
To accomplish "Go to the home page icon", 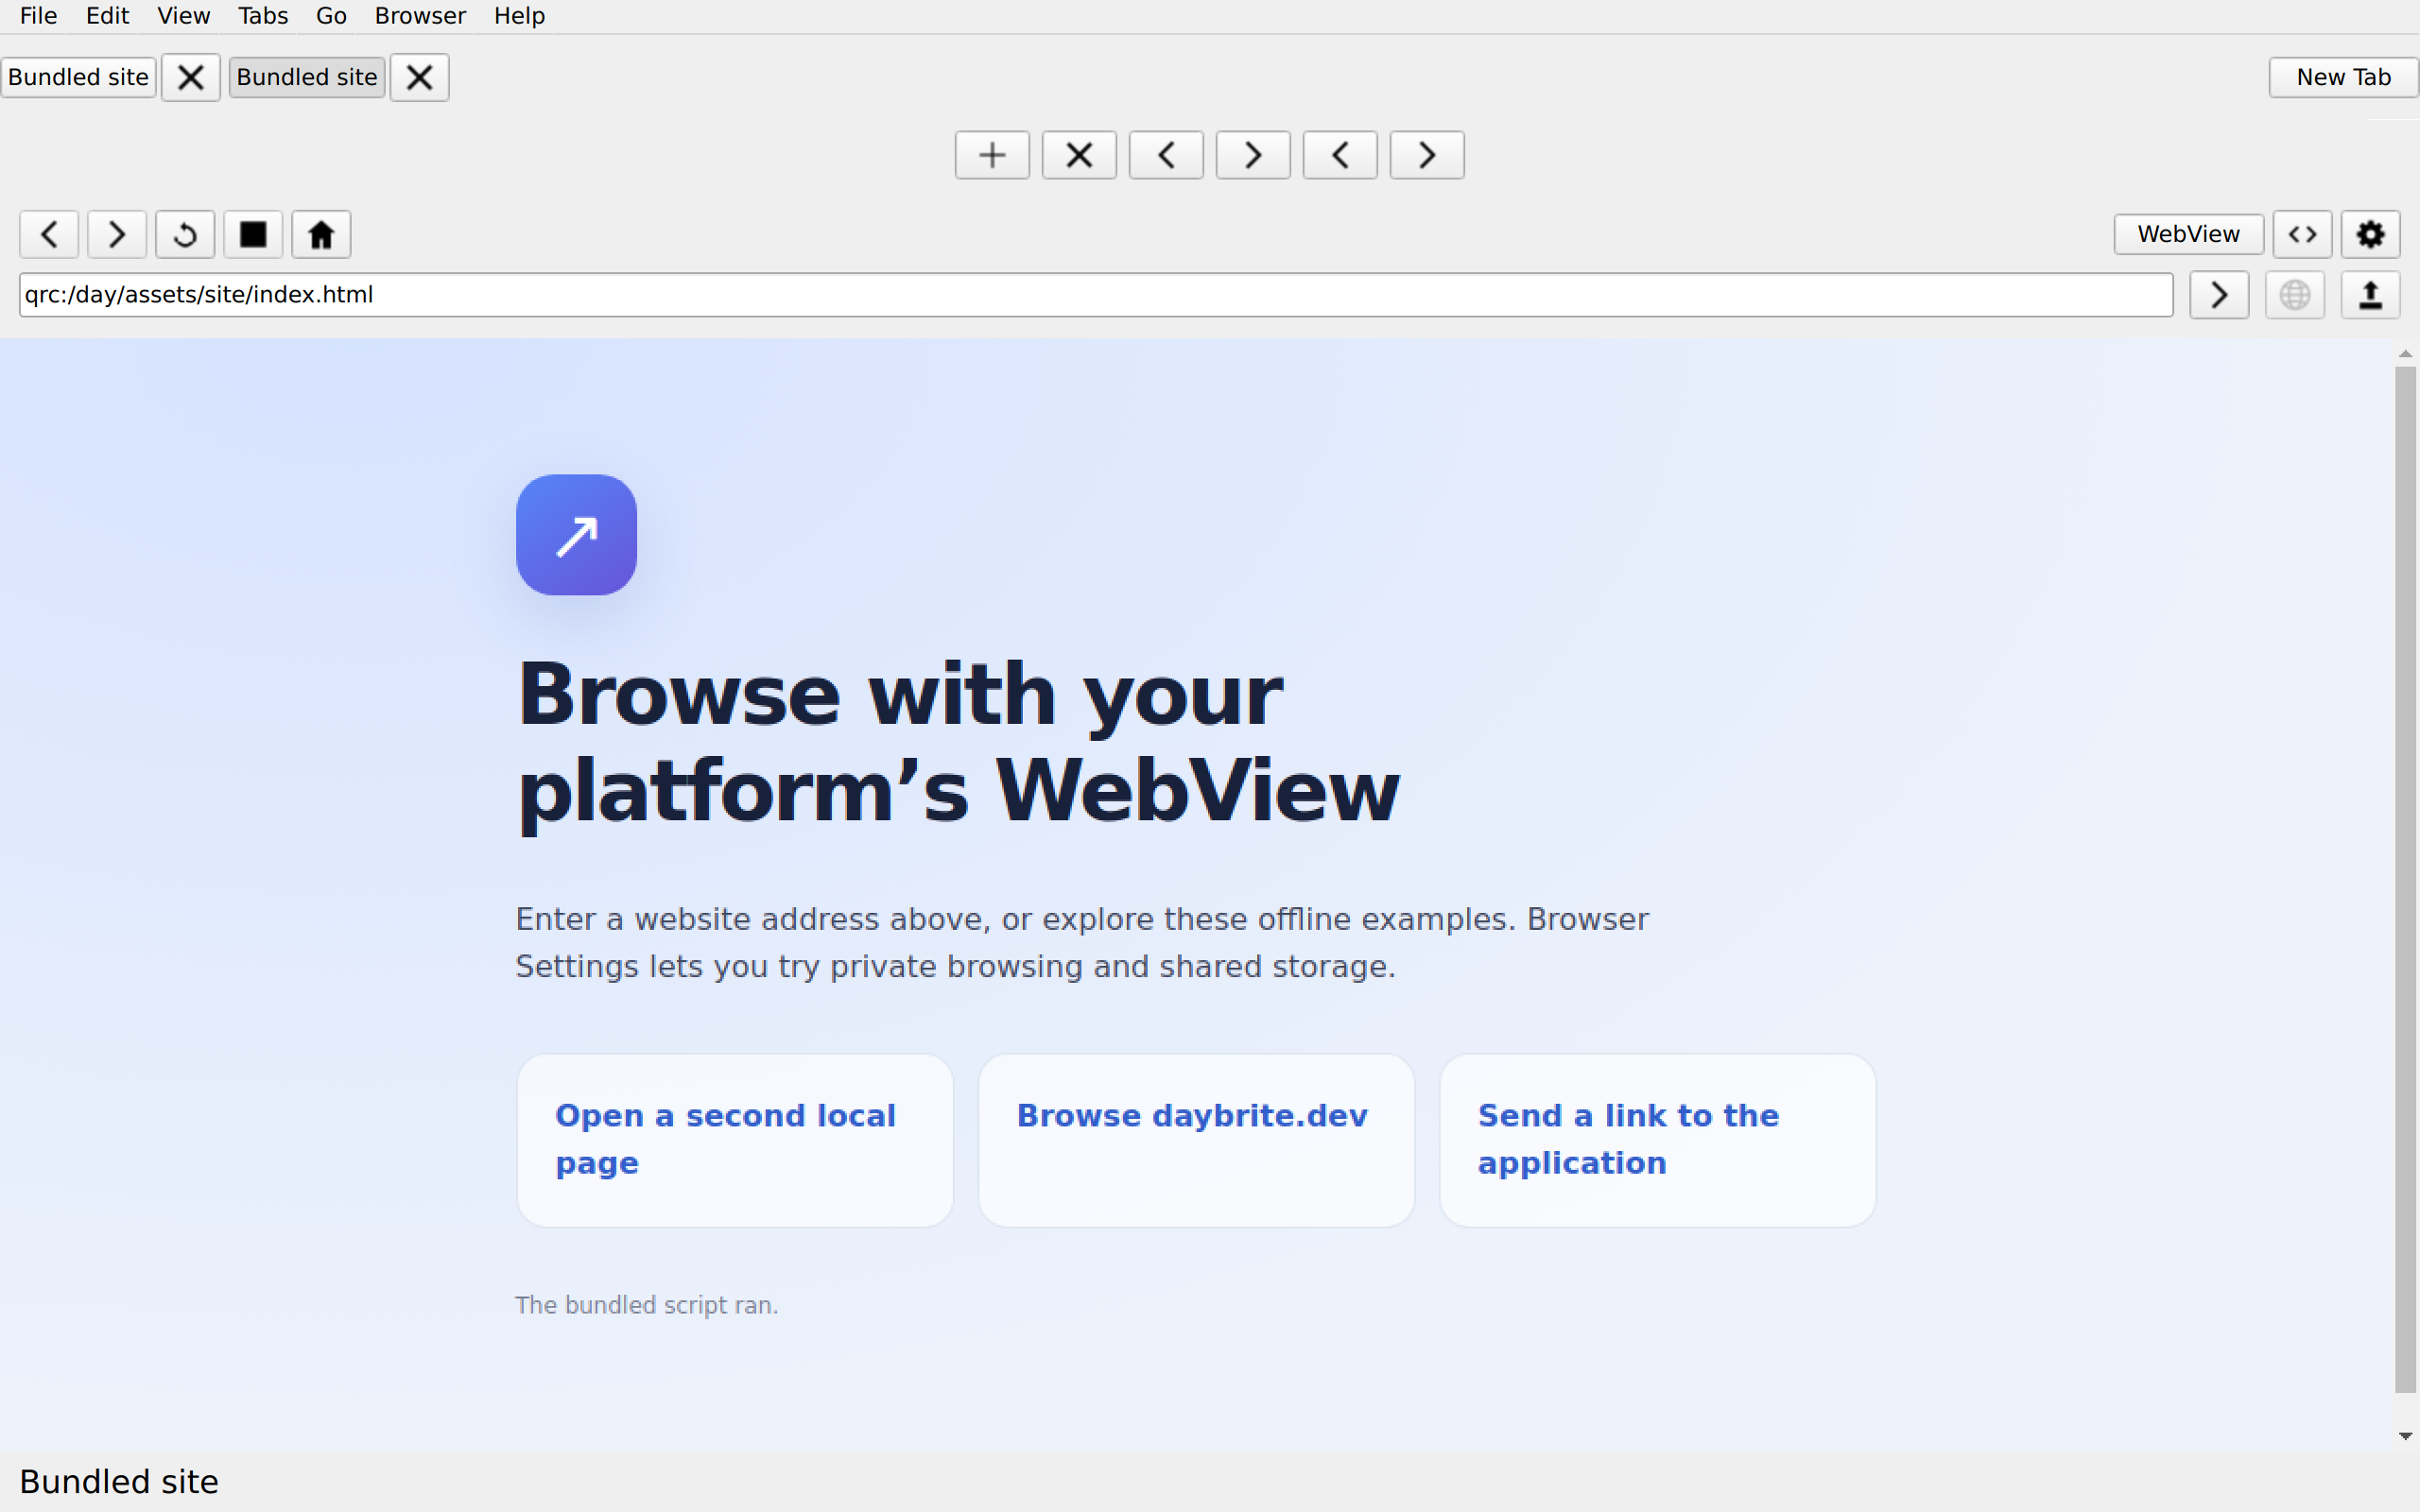I will tap(321, 235).
